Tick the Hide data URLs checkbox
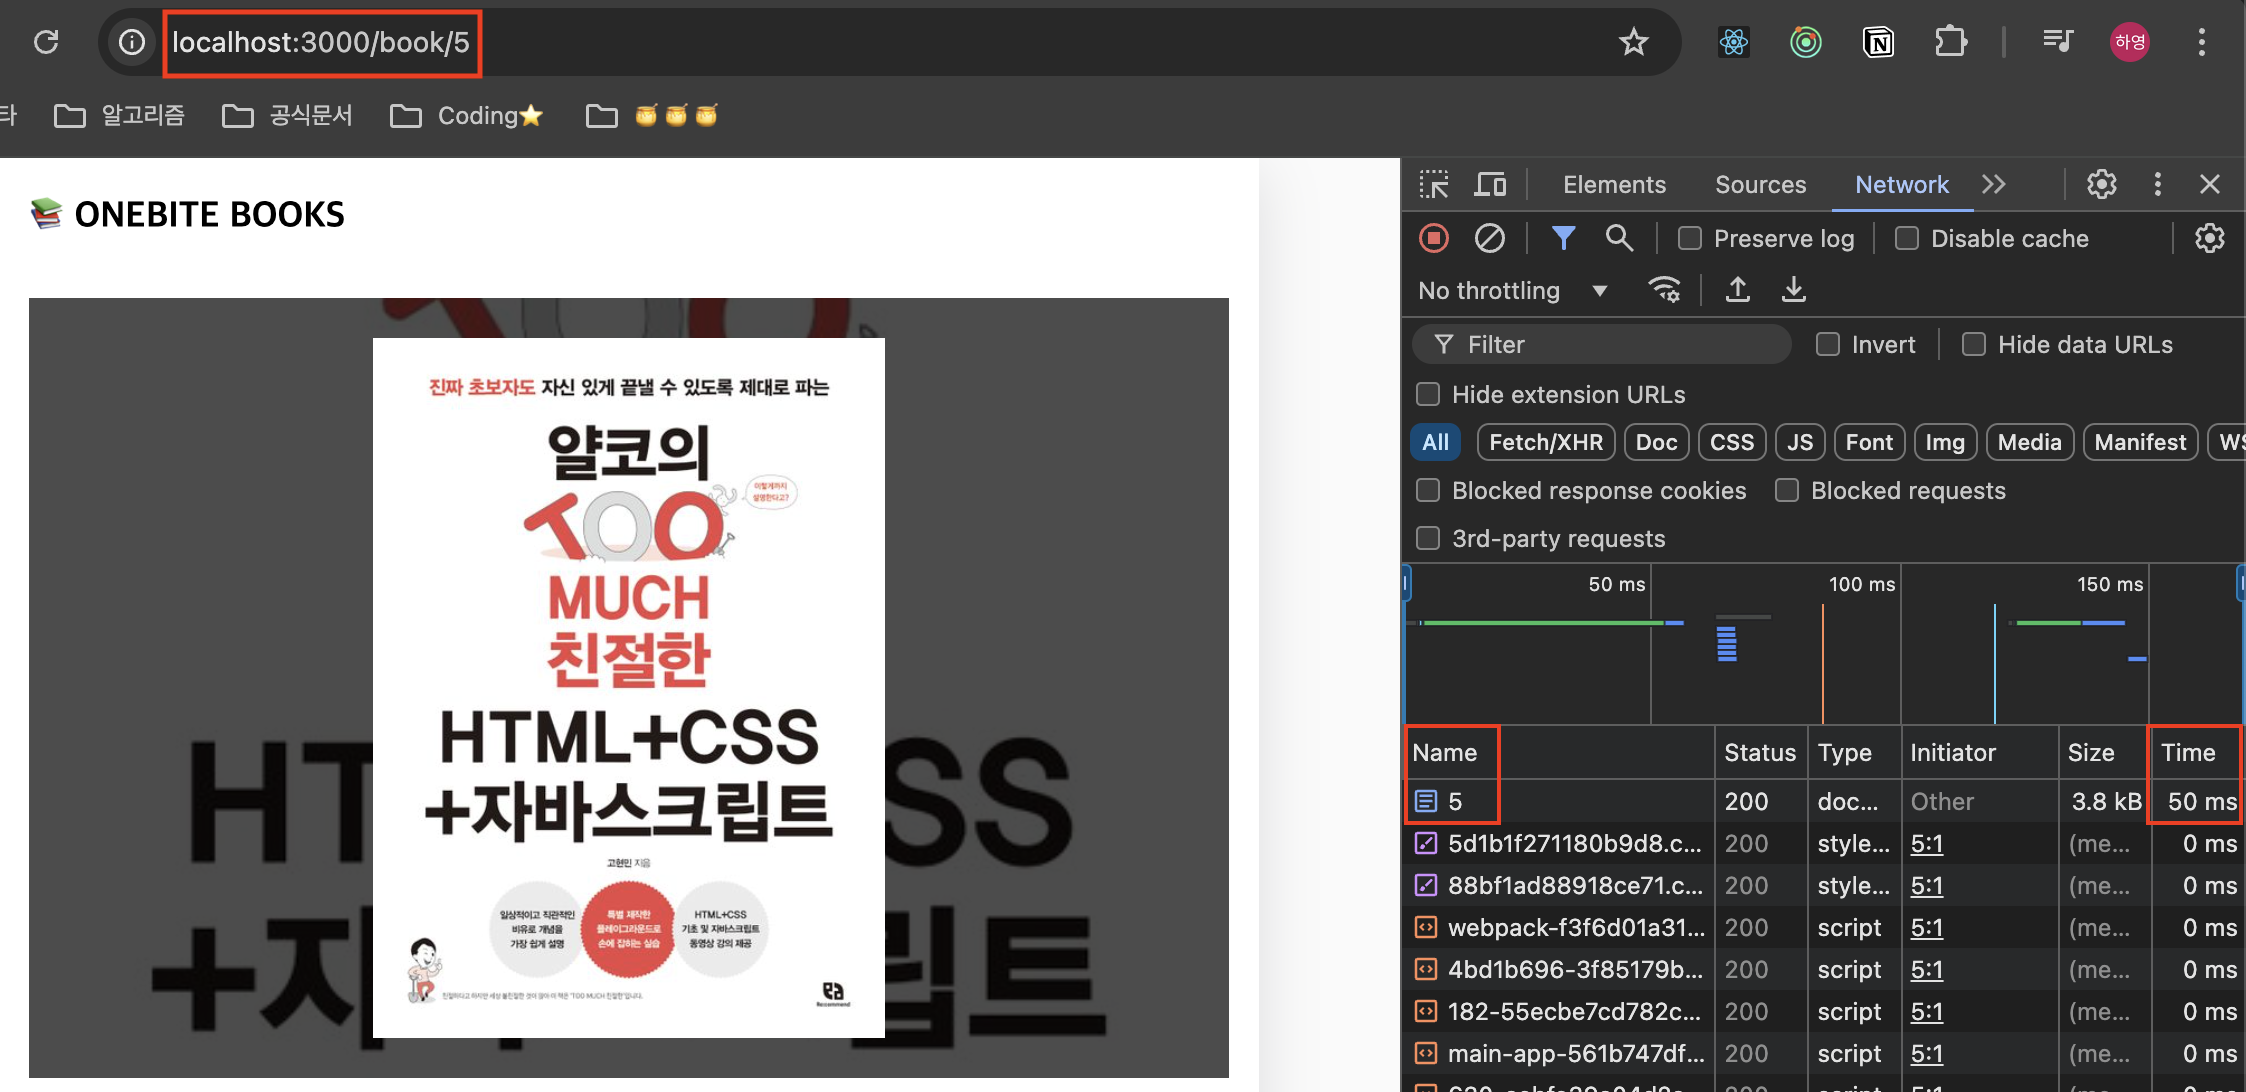The width and height of the screenshot is (2246, 1092). click(x=1974, y=345)
